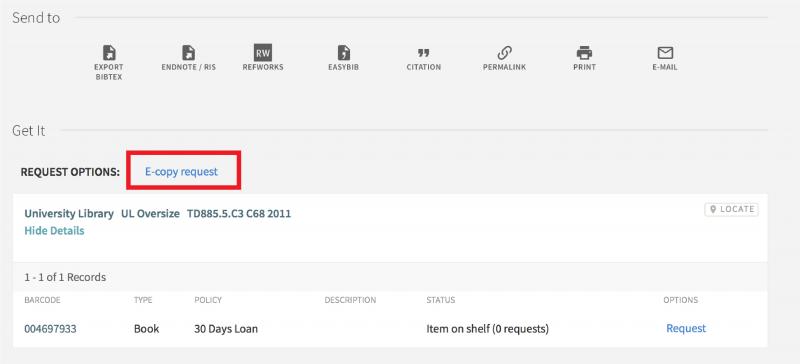The height and width of the screenshot is (364, 800).
Task: Click the Status column header
Action: pyautogui.click(x=441, y=300)
